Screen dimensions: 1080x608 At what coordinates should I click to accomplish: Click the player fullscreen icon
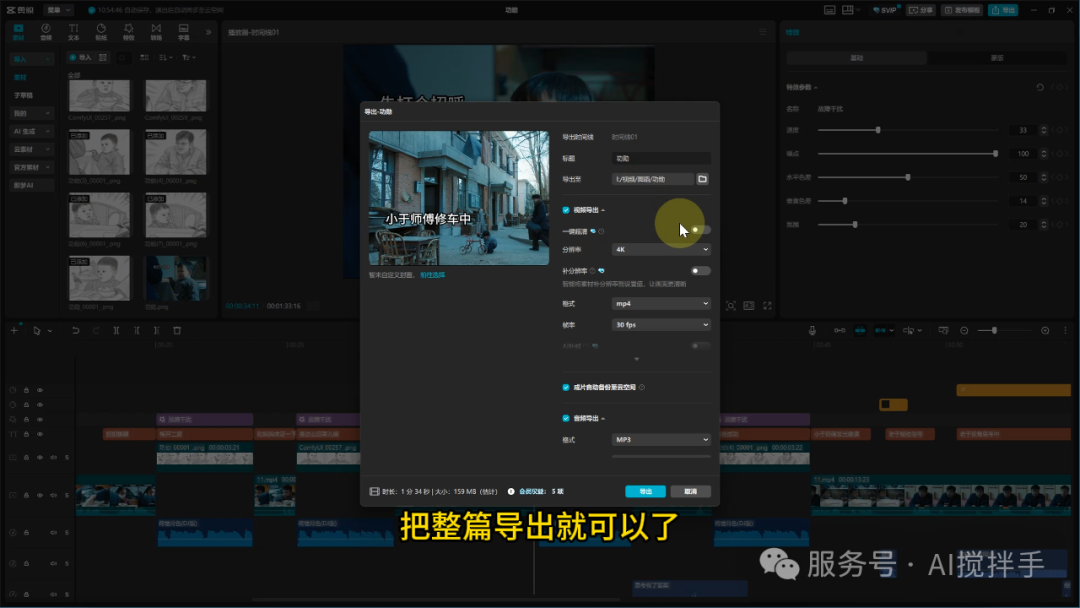767,306
